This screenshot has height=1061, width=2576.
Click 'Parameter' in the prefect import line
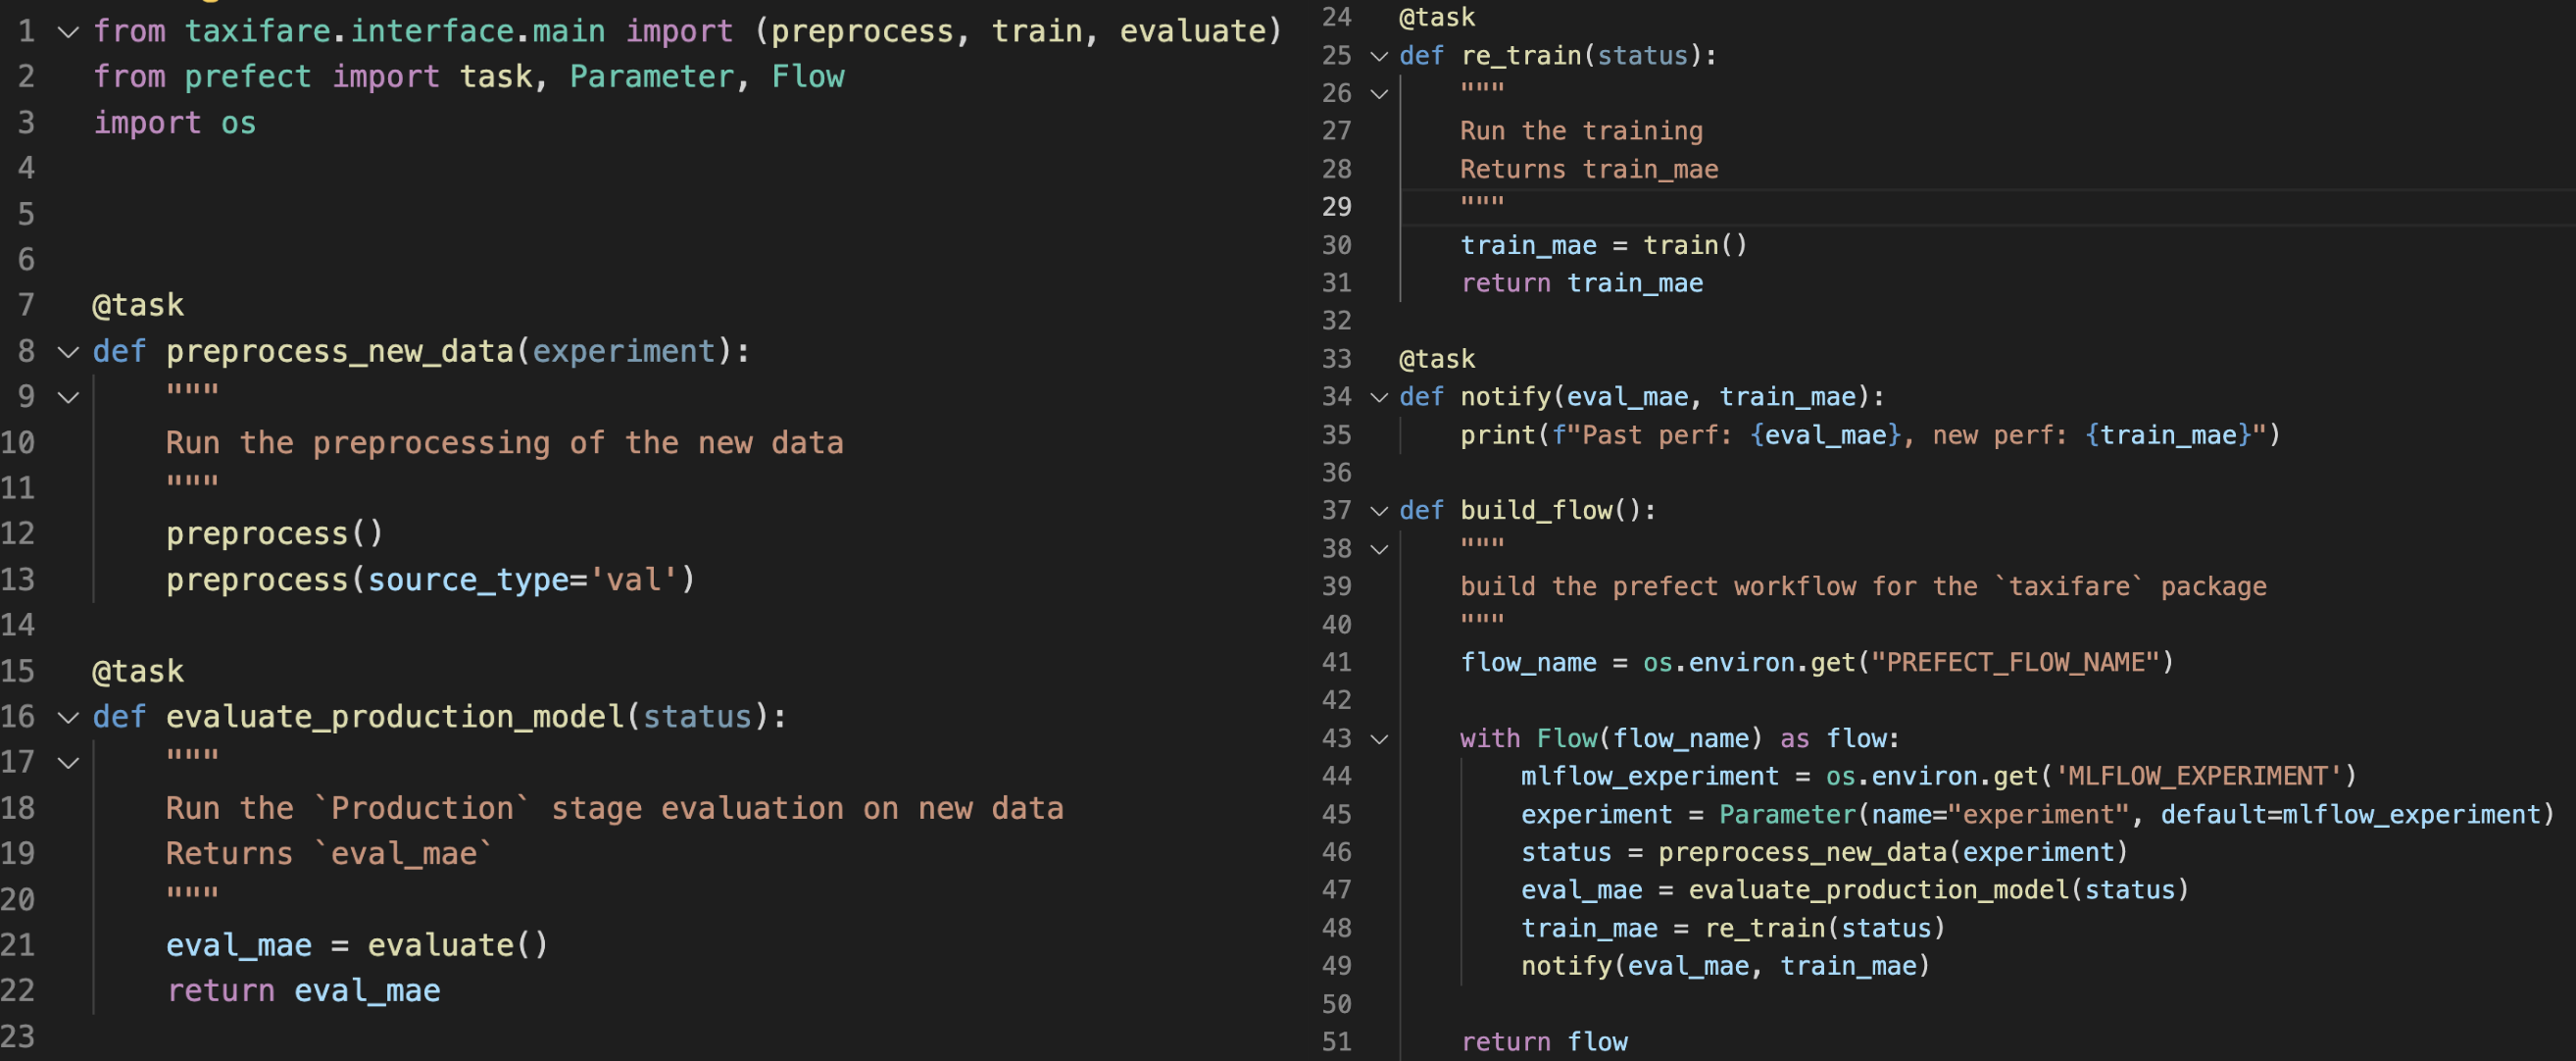coord(652,77)
